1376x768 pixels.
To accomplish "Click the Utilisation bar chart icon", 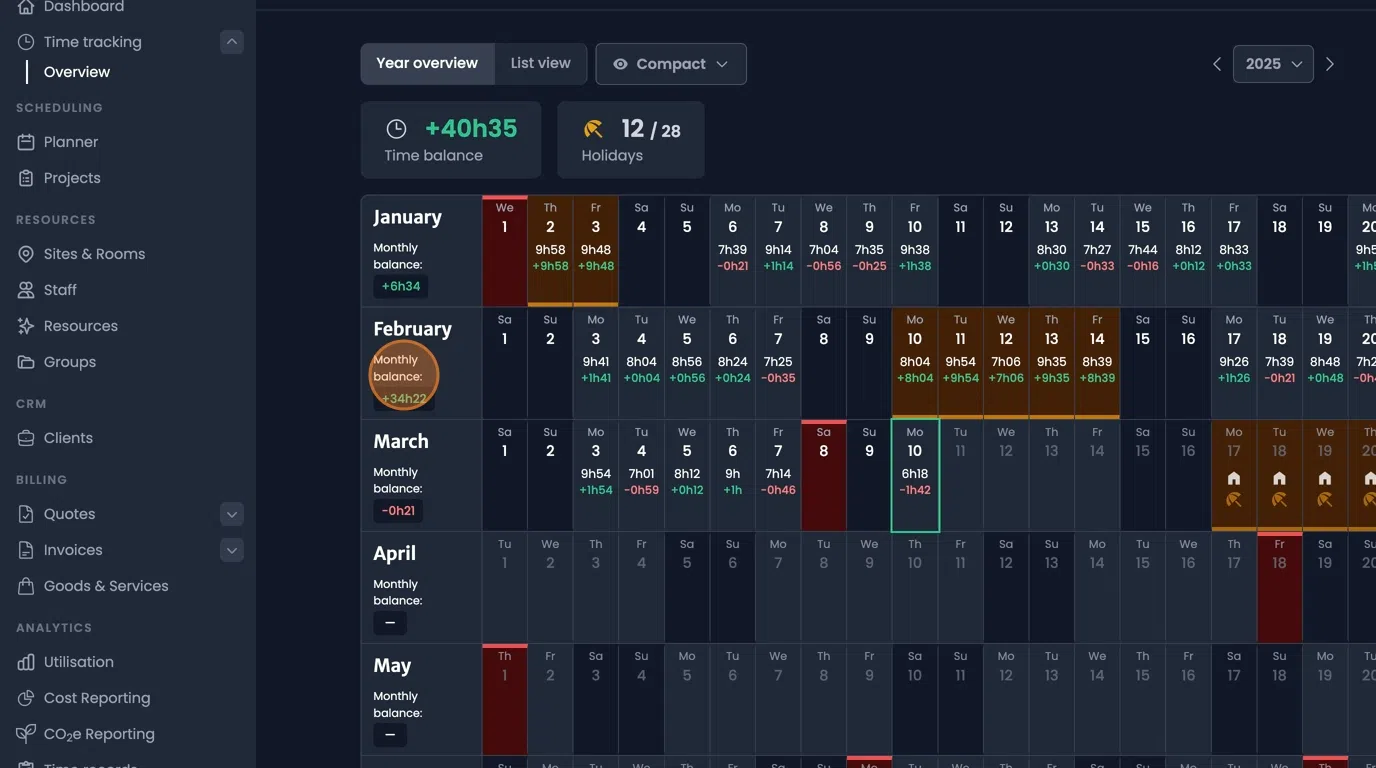I will 24,661.
